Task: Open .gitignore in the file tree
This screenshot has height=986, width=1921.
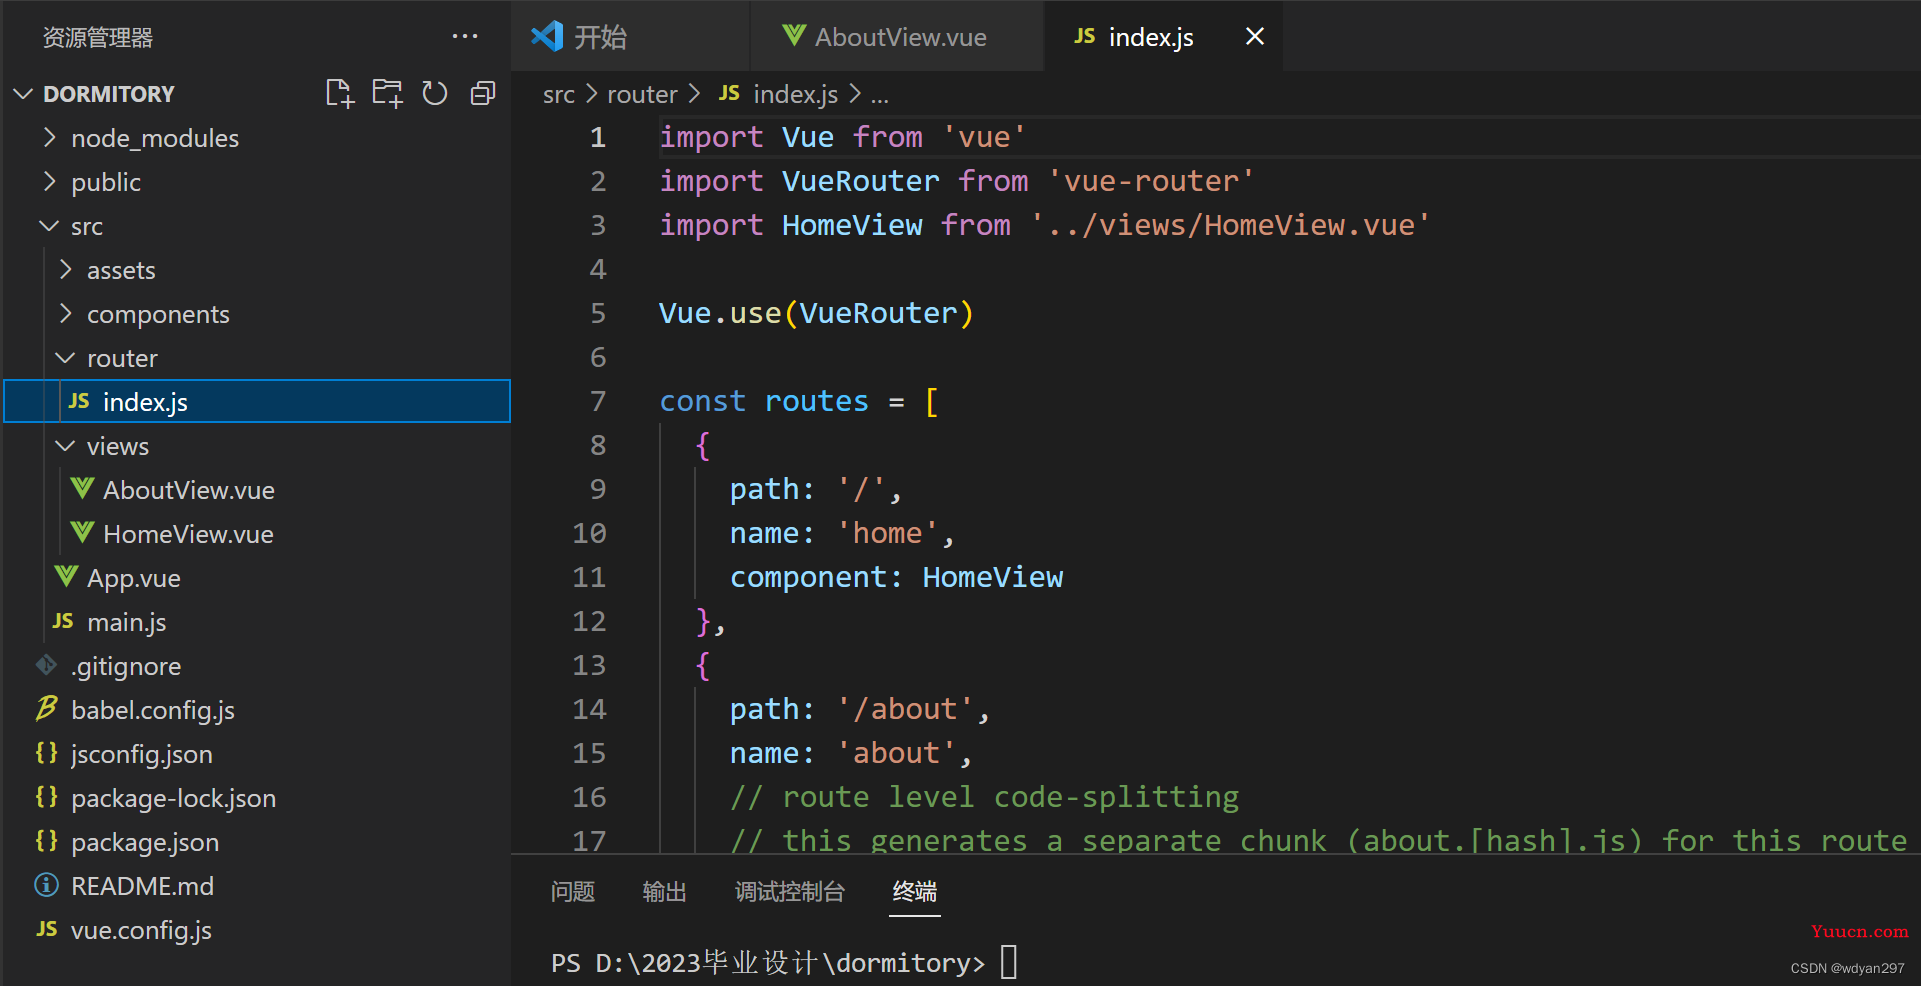Action: (x=257, y=666)
